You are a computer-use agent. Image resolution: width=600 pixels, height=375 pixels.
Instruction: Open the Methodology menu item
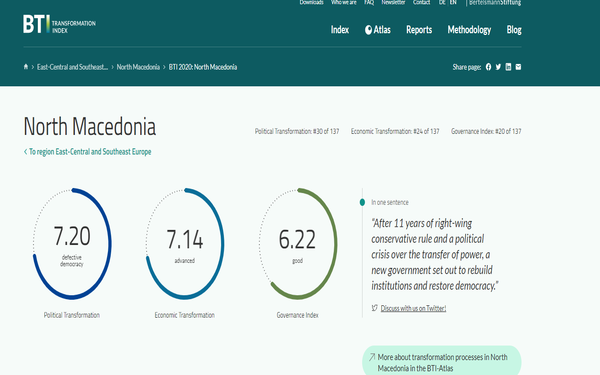point(469,30)
